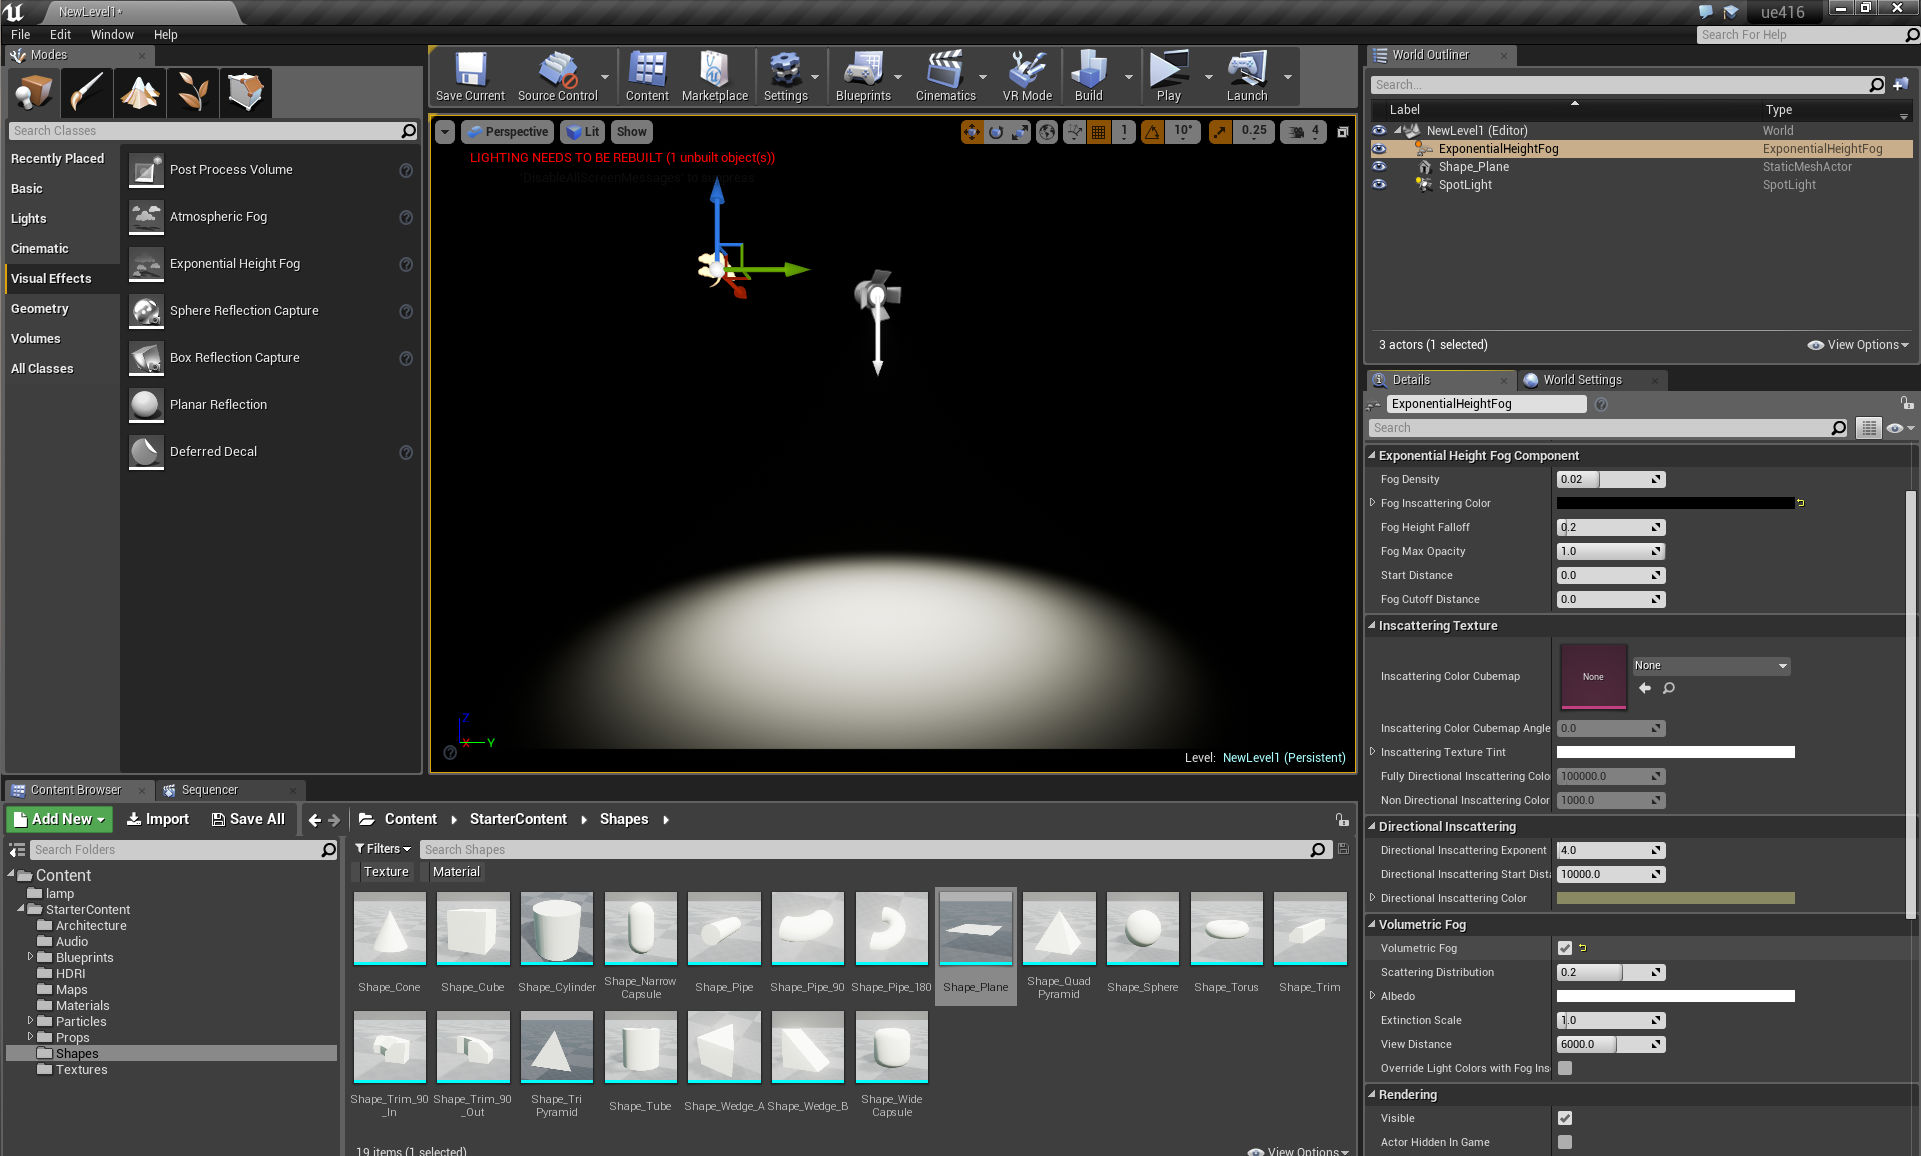
Task: Disable the Volumetric Fog checkbox
Action: pos(1565,948)
